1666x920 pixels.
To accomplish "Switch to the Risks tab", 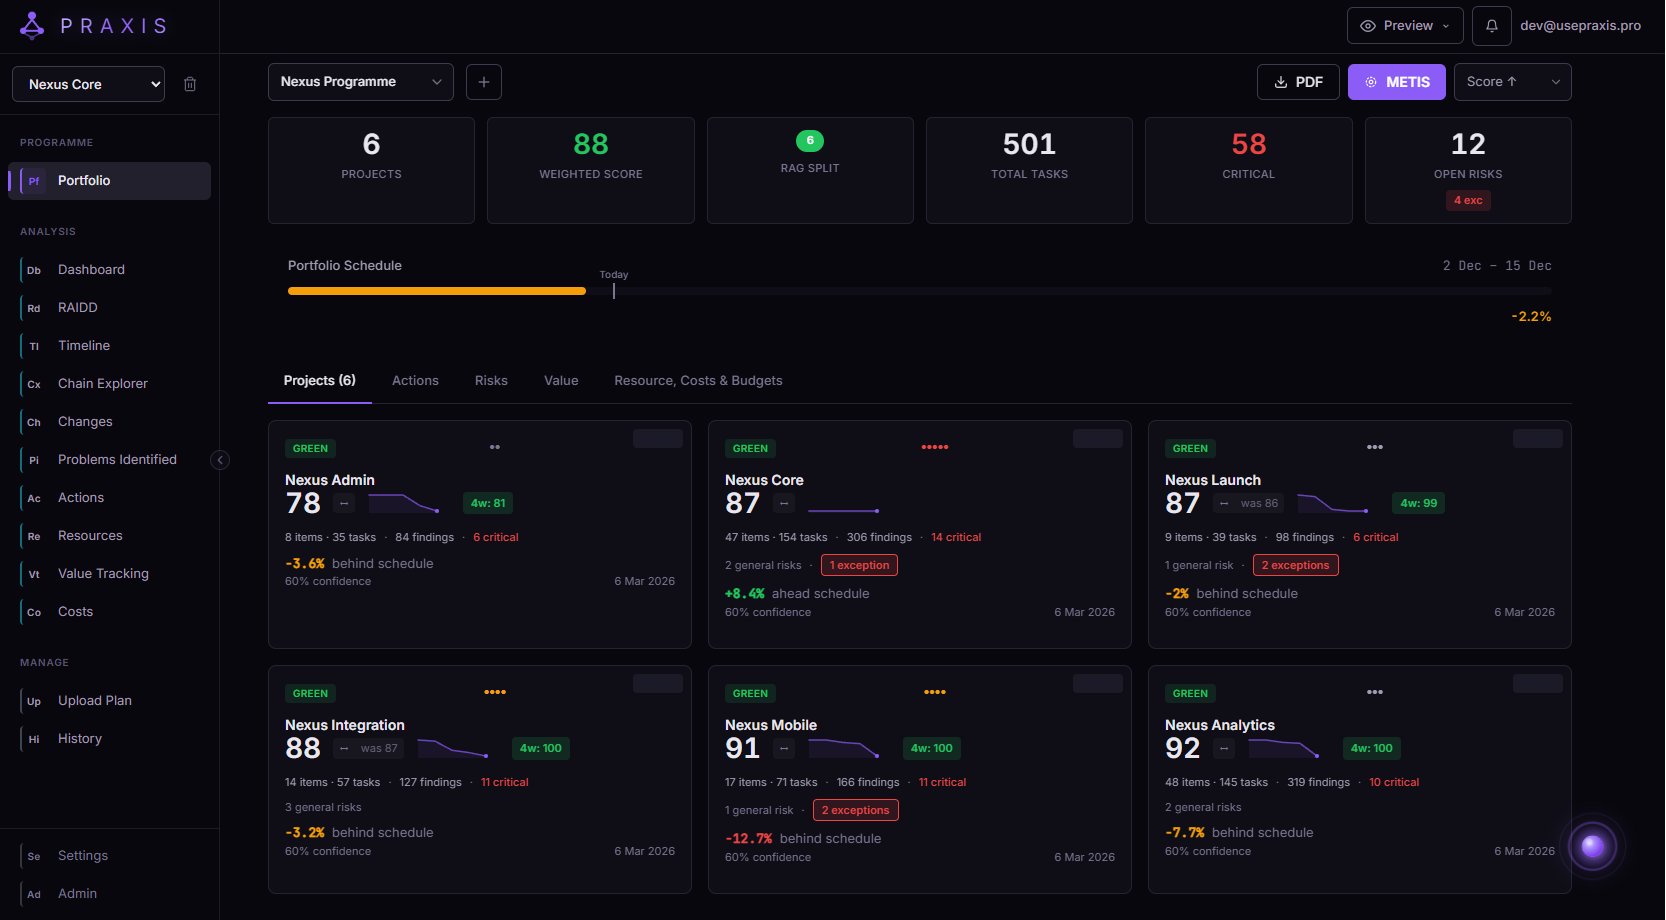I will click(x=491, y=381).
